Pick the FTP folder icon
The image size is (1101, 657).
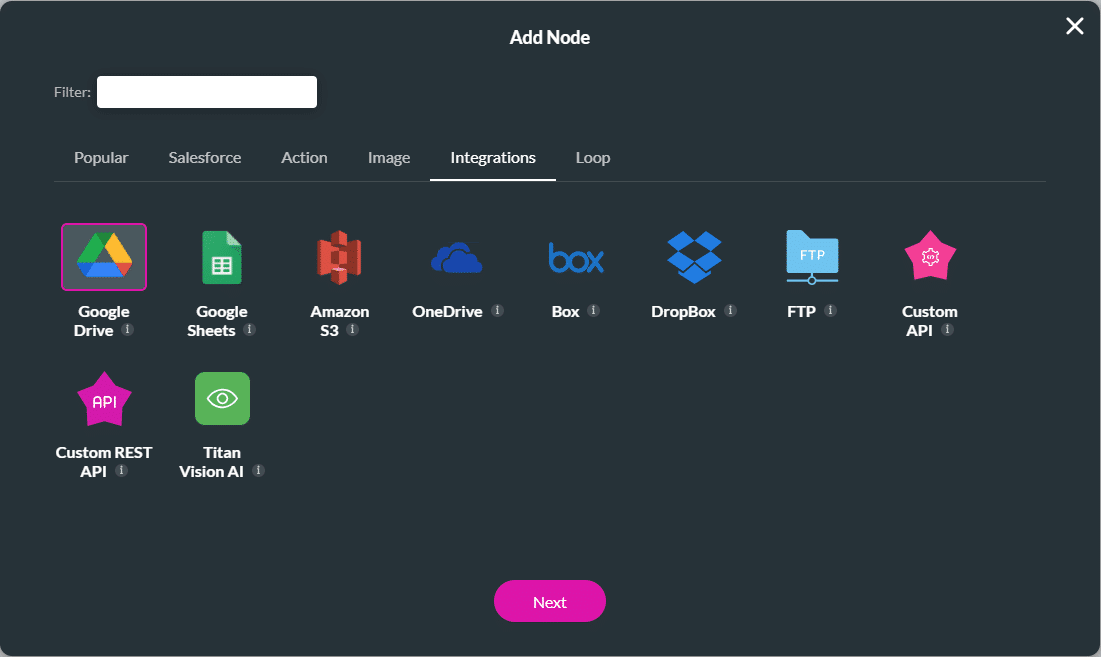(812, 256)
